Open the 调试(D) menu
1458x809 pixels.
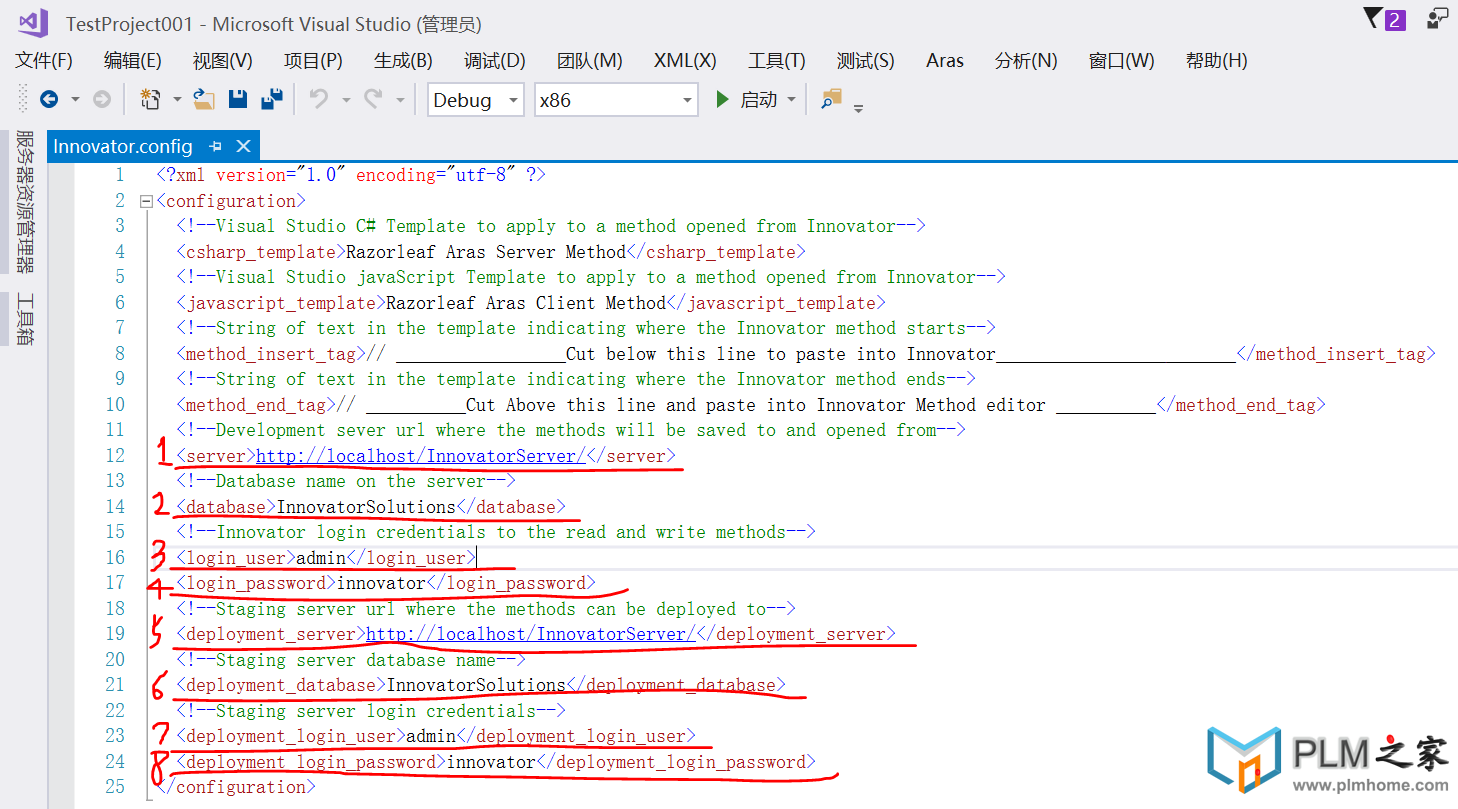pyautogui.click(x=494, y=60)
